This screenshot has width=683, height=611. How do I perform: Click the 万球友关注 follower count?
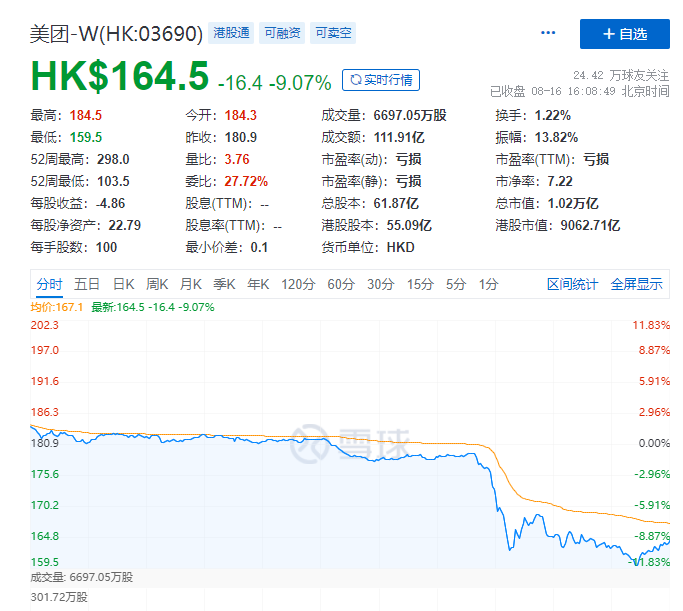(621, 75)
